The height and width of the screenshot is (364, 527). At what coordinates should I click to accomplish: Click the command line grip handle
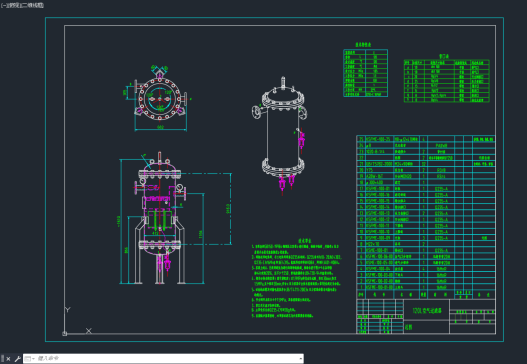pyautogui.click(x=2, y=359)
